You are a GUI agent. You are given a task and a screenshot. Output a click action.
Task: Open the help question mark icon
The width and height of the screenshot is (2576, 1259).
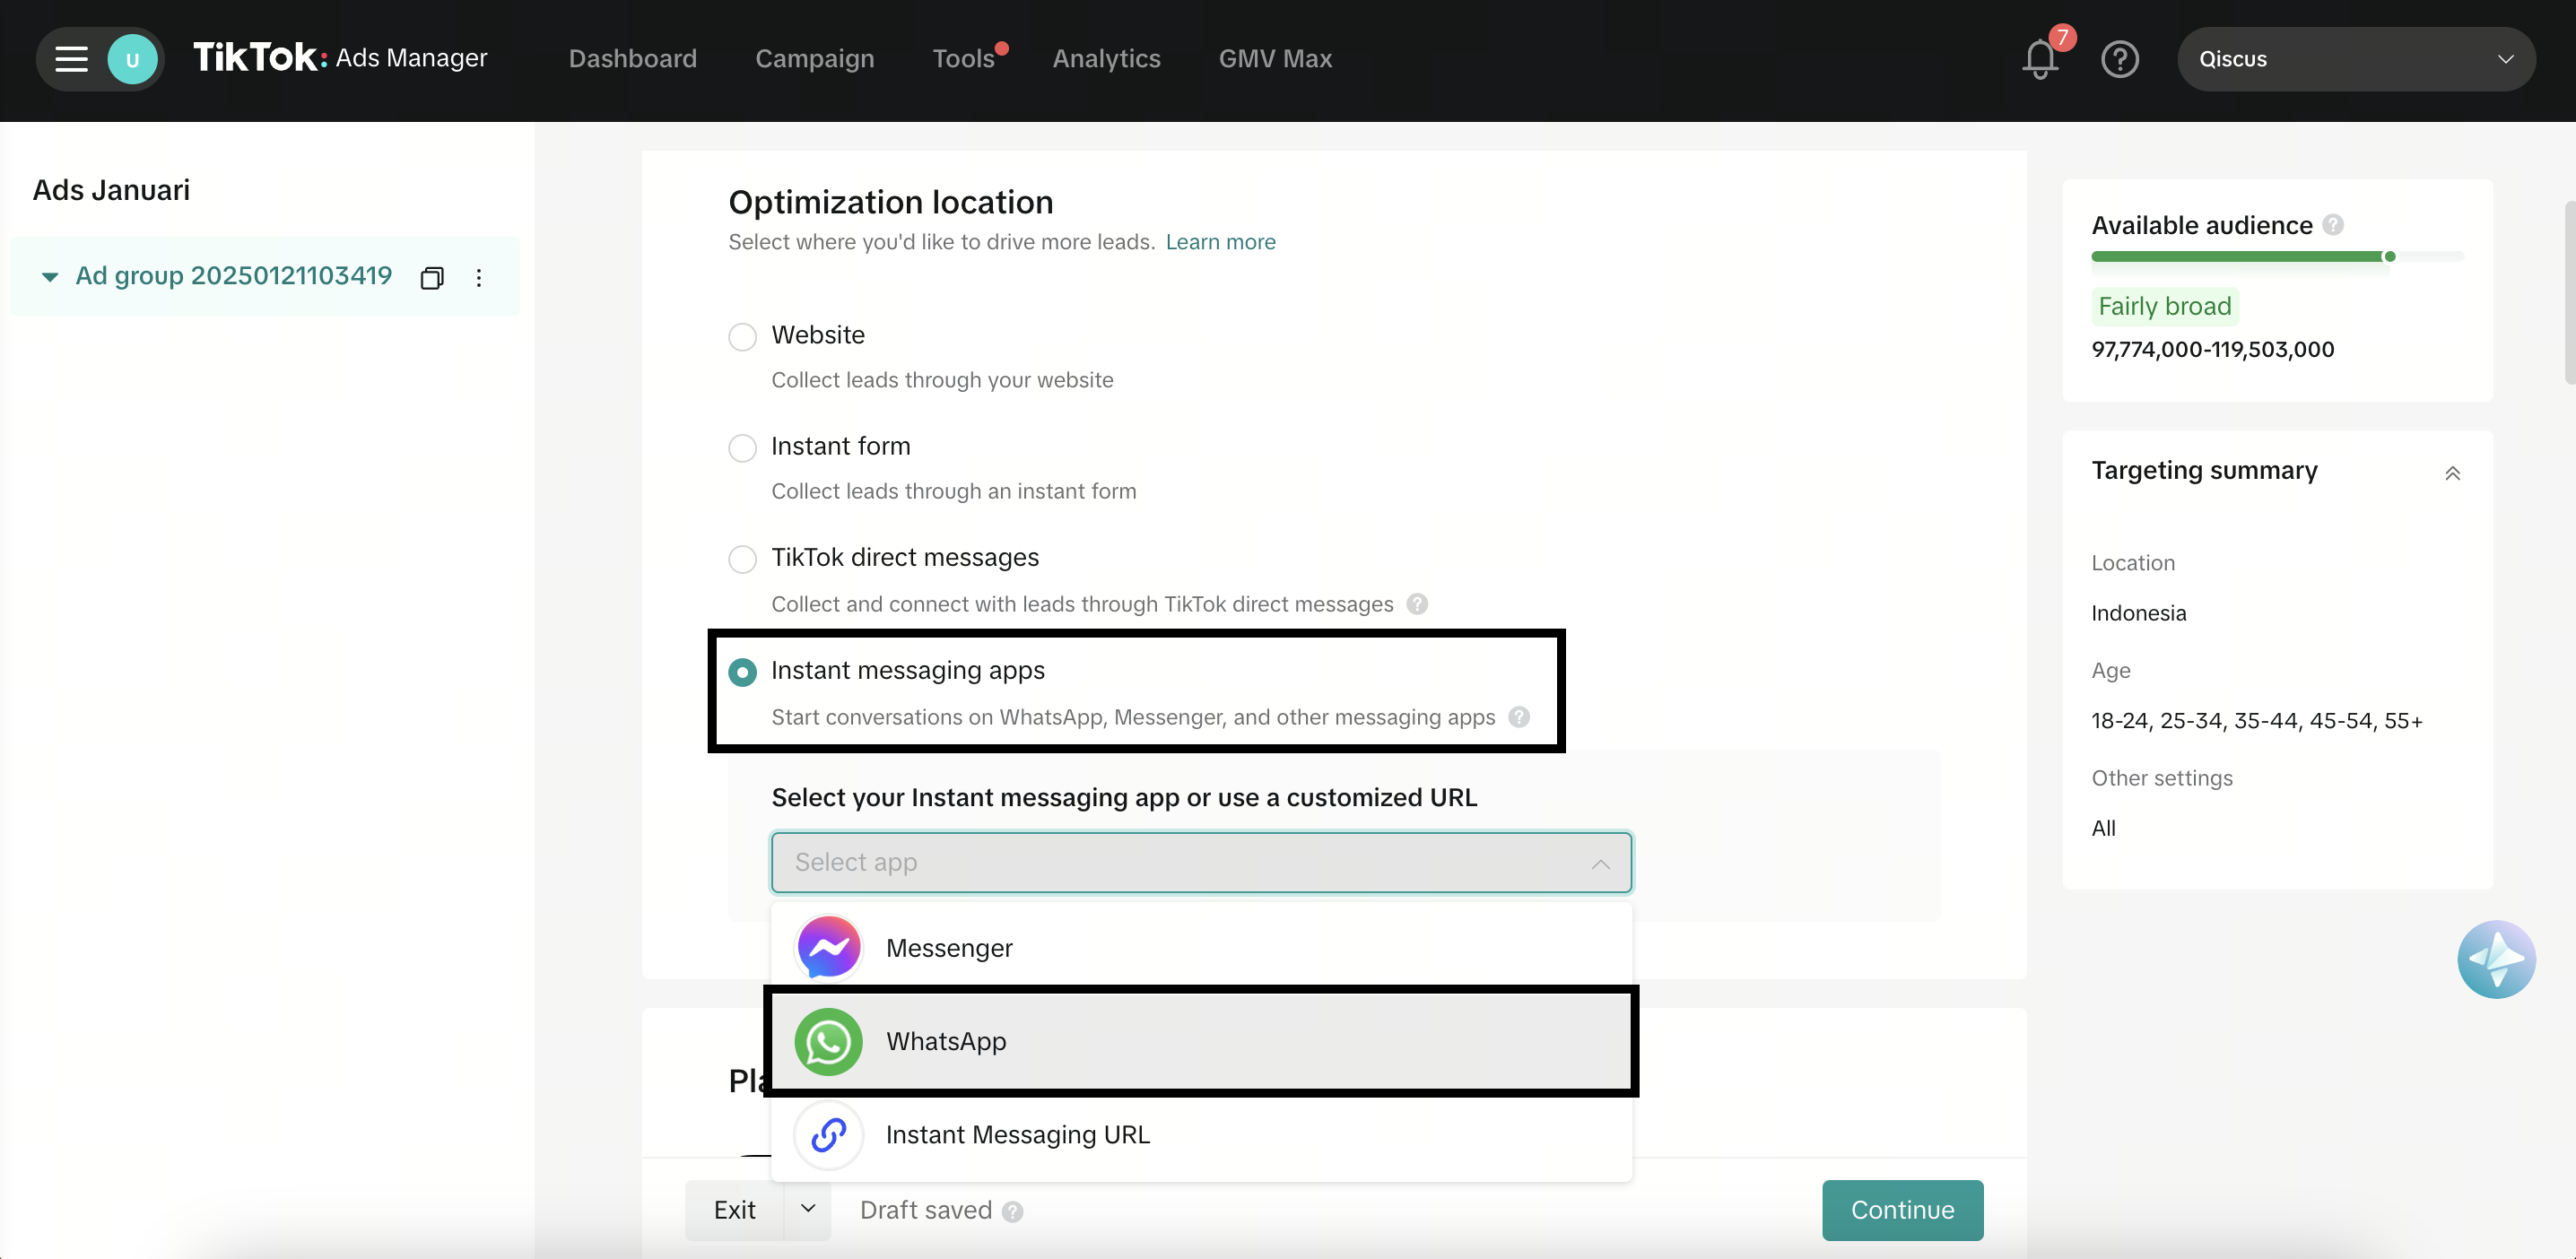click(2120, 59)
